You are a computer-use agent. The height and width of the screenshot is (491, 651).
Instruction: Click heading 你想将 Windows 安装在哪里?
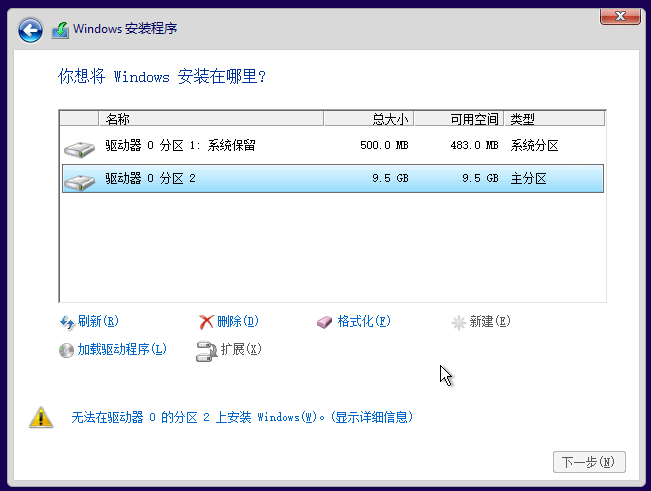pyautogui.click(x=162, y=76)
